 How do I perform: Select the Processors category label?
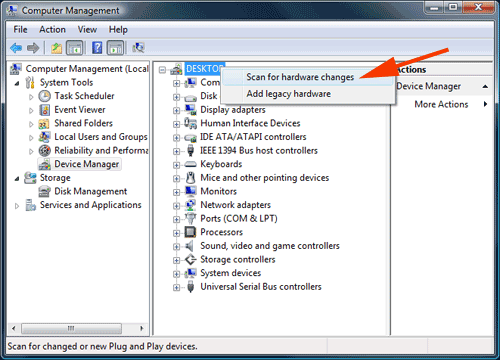click(221, 232)
